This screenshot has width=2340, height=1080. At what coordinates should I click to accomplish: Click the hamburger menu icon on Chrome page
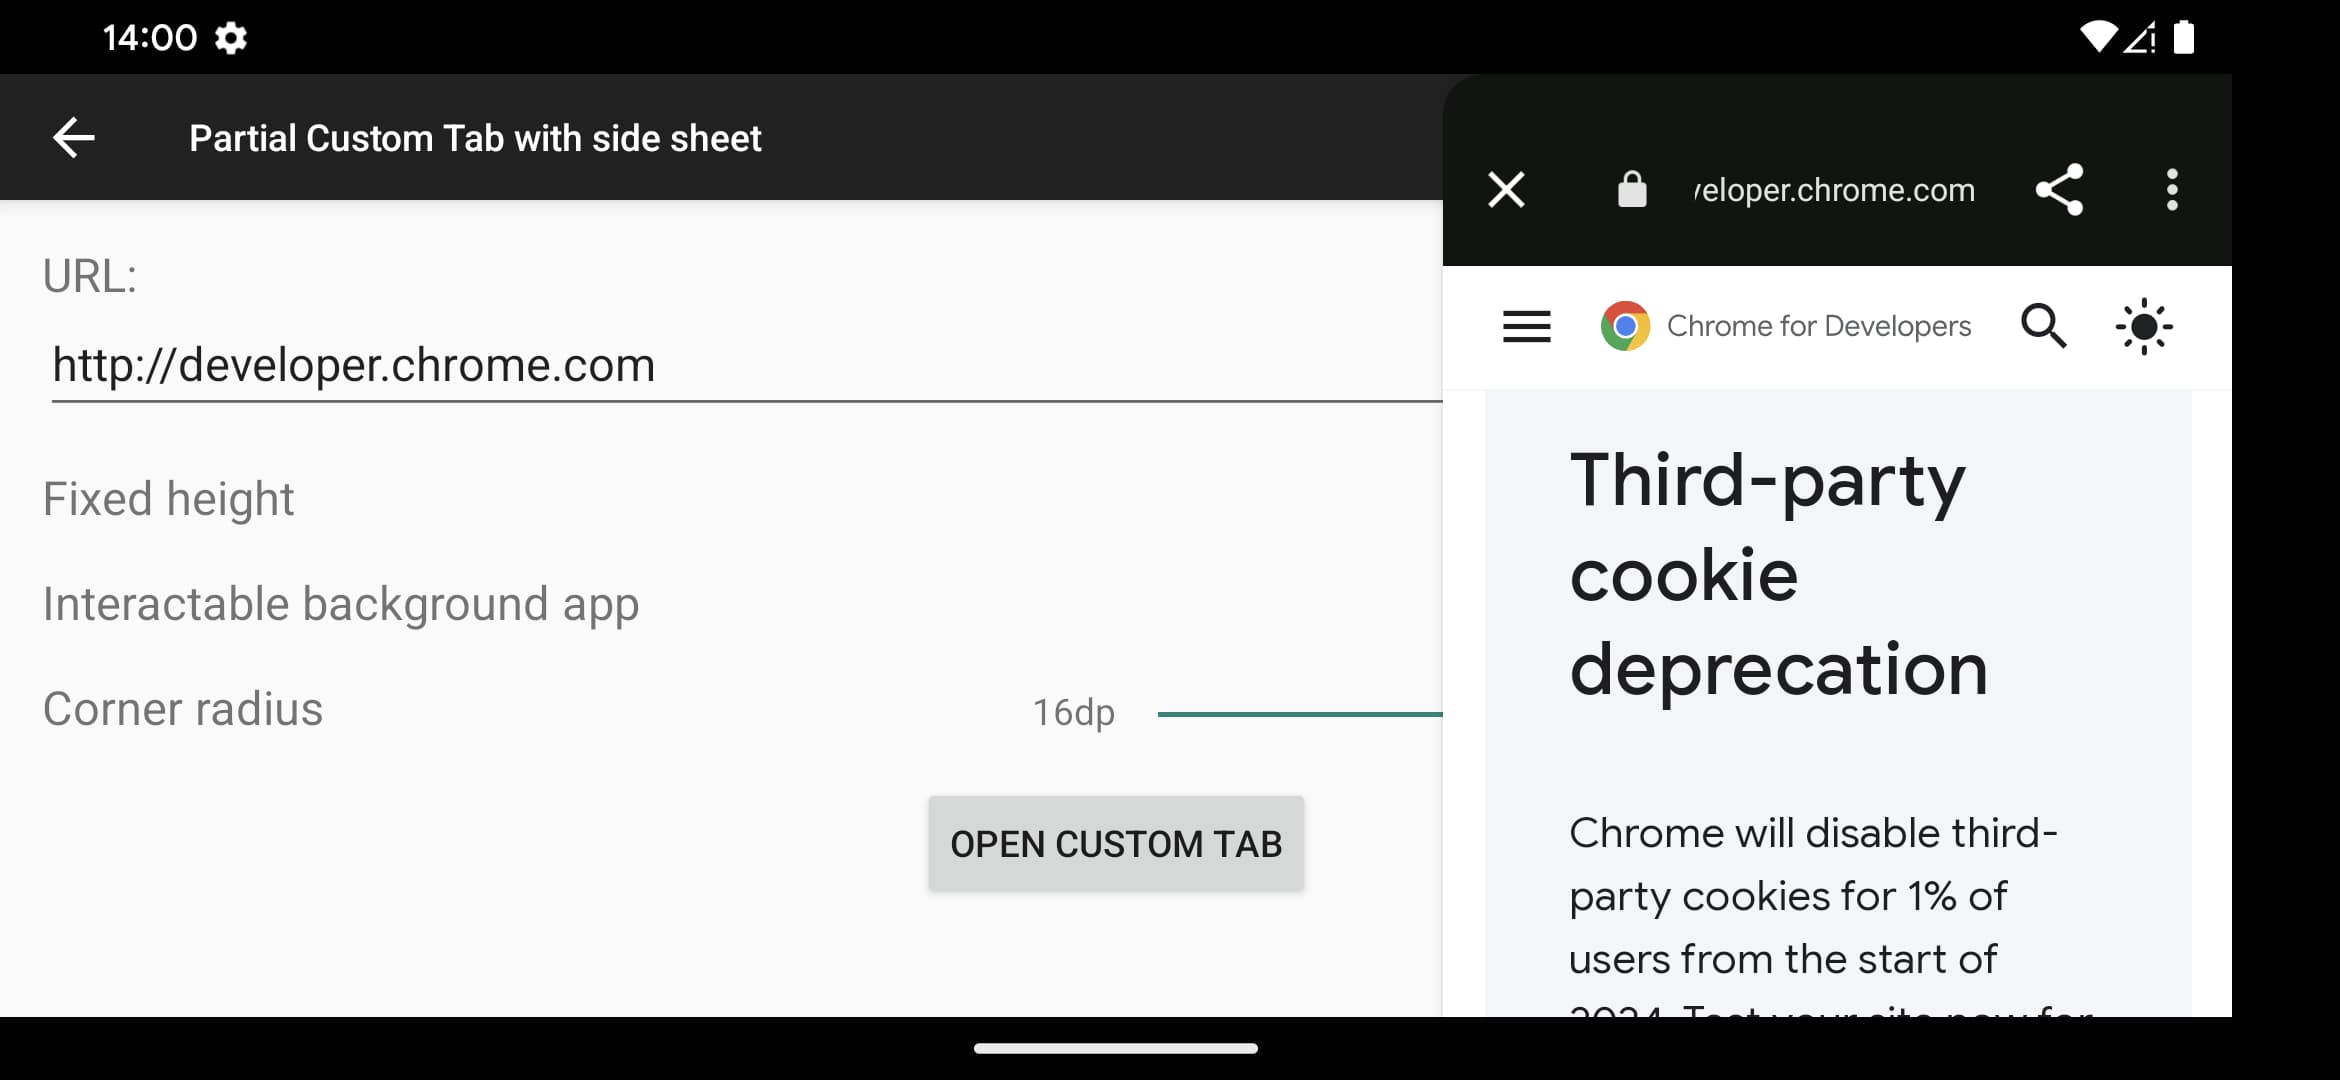[x=1525, y=325]
